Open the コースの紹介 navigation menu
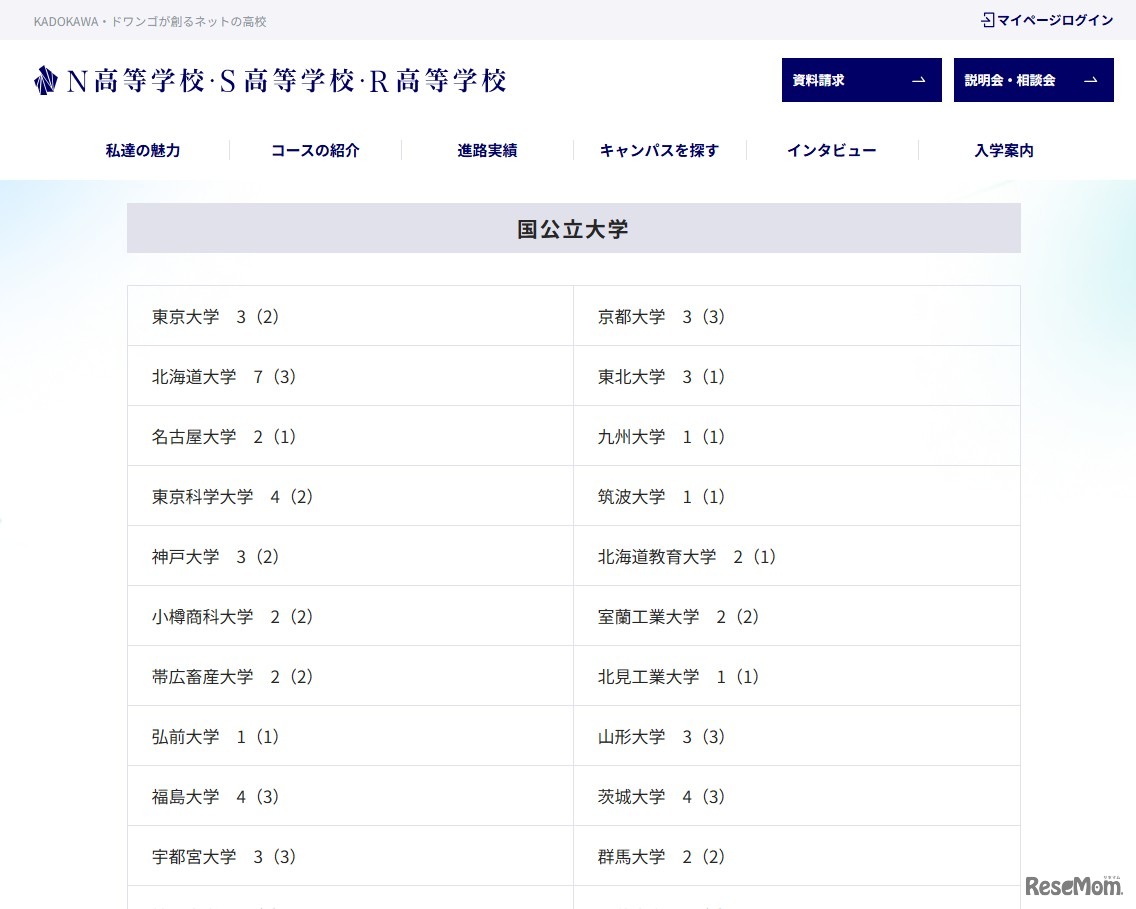Image resolution: width=1136 pixels, height=909 pixels. click(x=314, y=150)
